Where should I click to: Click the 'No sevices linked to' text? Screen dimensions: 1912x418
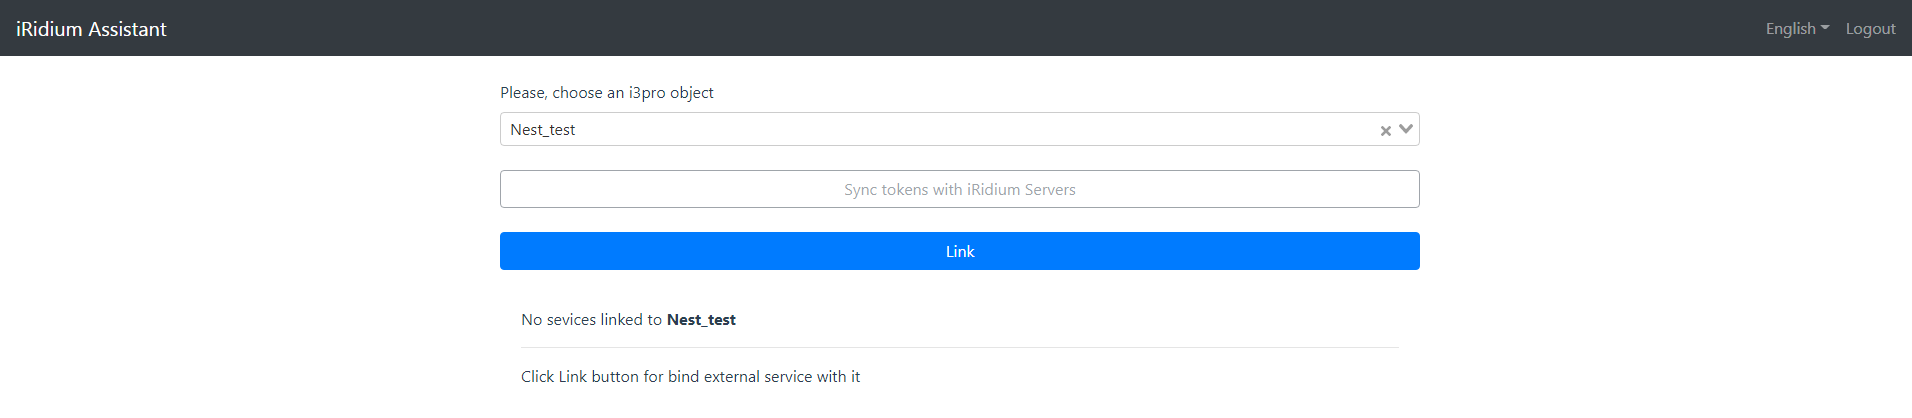pos(591,320)
